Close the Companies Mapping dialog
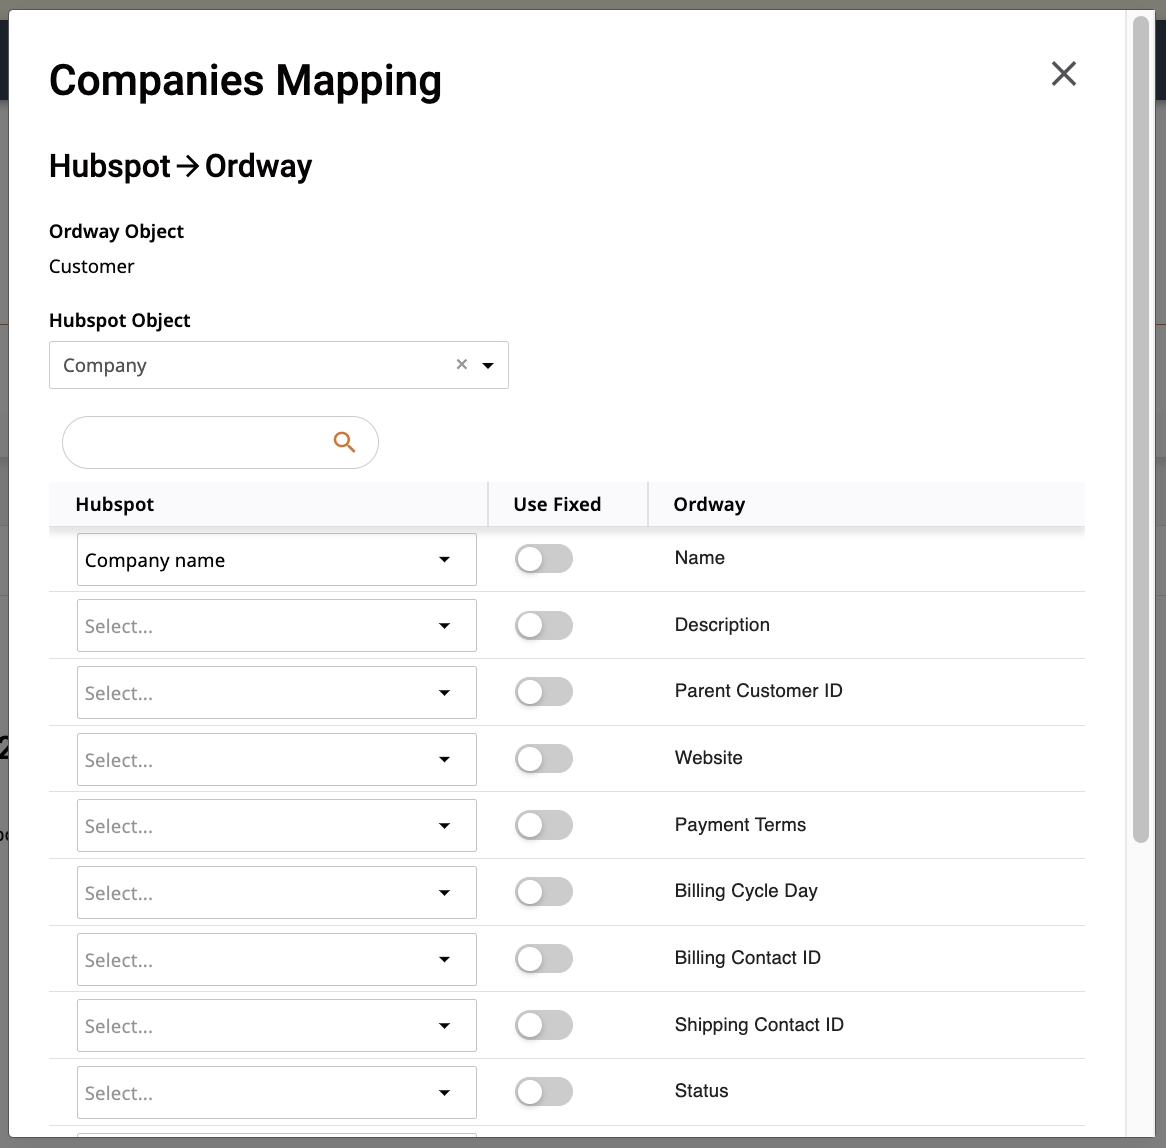Screen dimensions: 1166x1148 (x=1063, y=74)
